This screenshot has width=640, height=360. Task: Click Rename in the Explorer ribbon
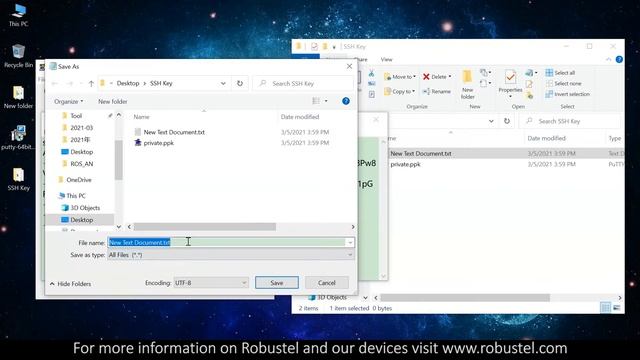437,91
